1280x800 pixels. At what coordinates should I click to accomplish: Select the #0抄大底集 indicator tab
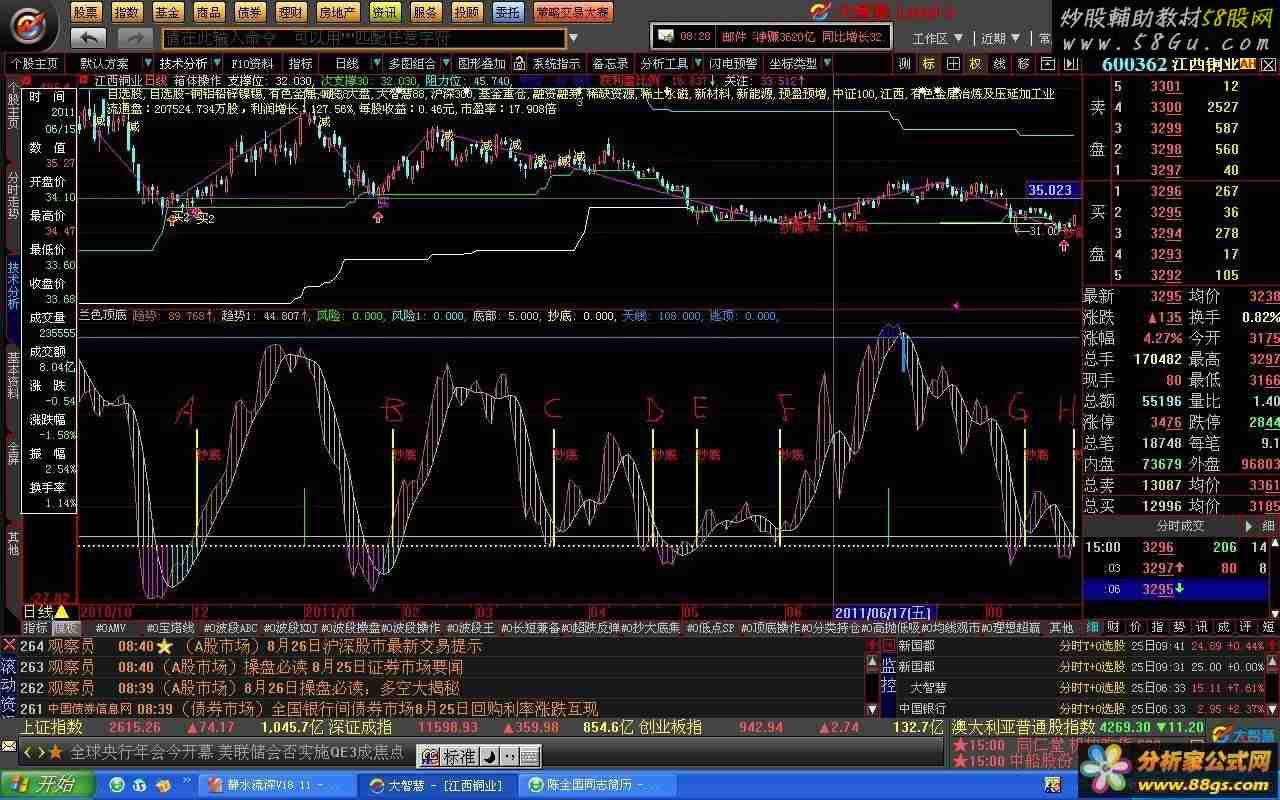pyautogui.click(x=651, y=628)
